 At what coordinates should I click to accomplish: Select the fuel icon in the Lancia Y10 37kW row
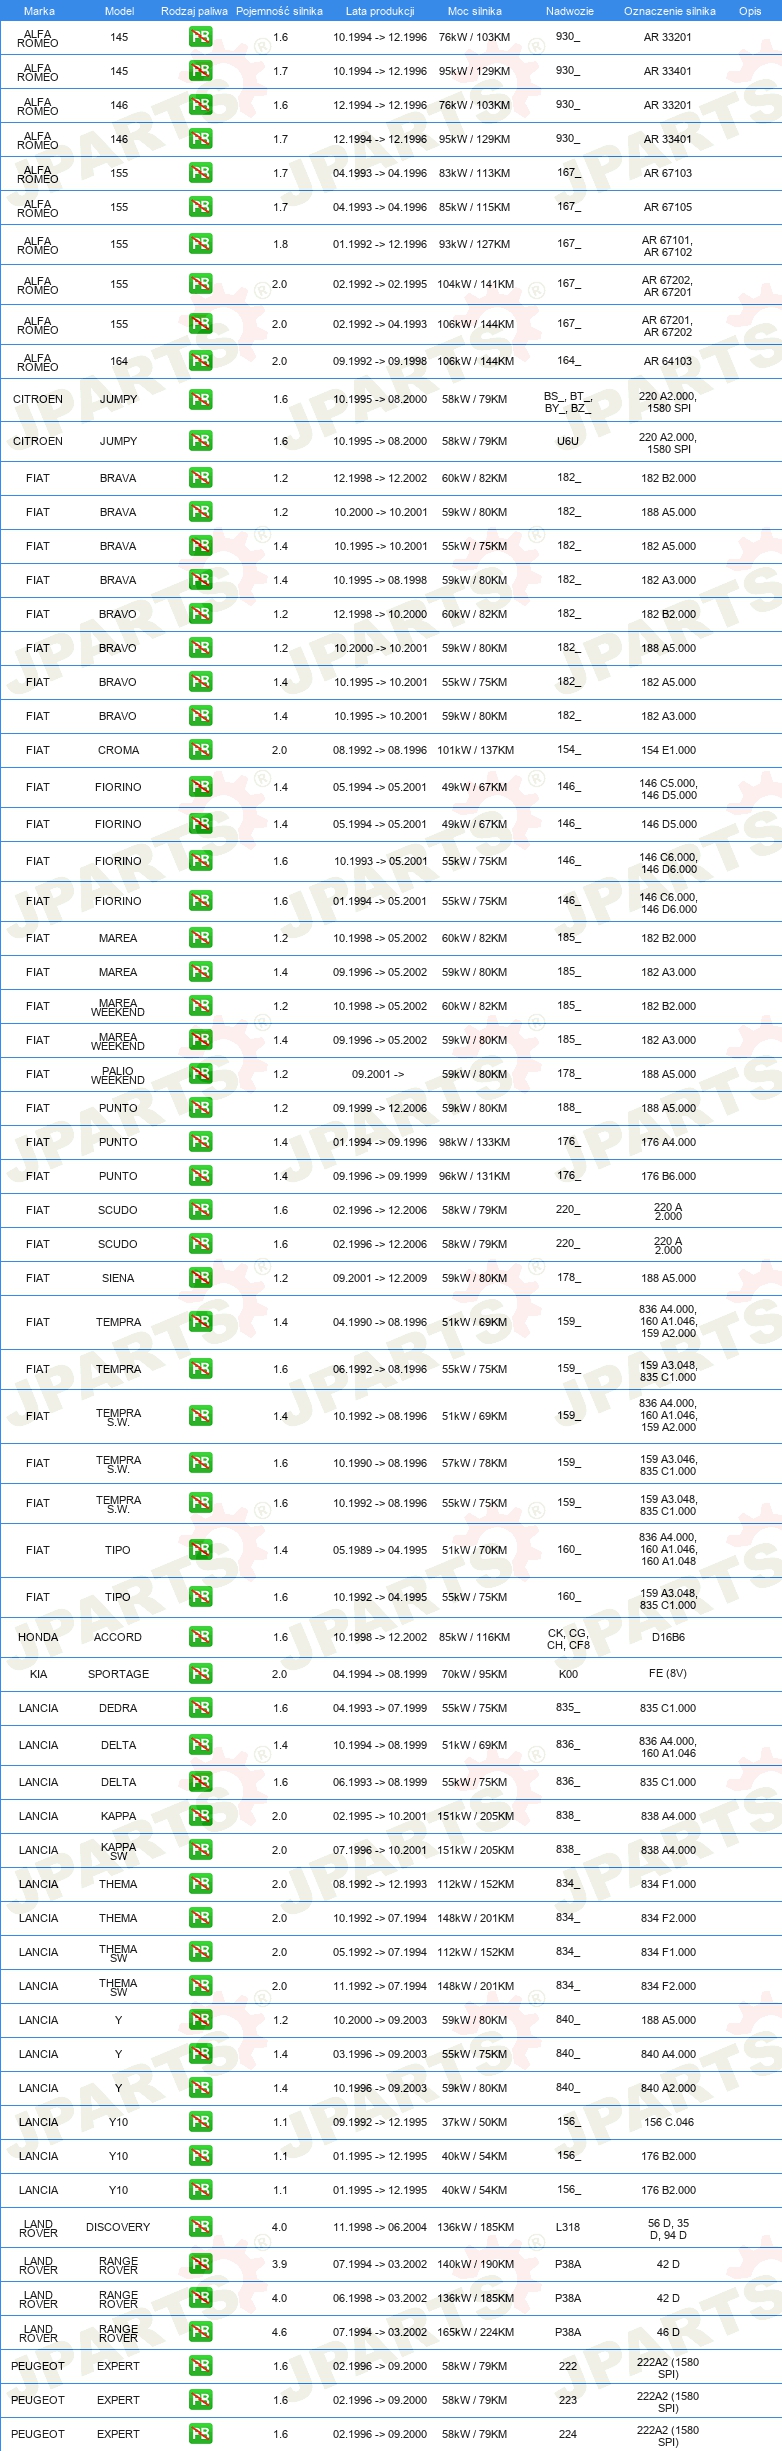(x=200, y=2122)
